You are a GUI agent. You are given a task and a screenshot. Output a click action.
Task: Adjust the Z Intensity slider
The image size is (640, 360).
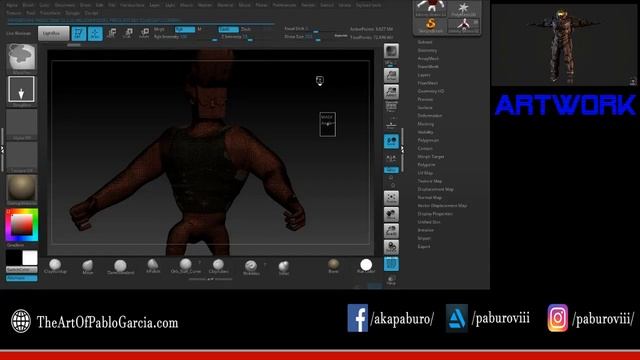pos(237,37)
